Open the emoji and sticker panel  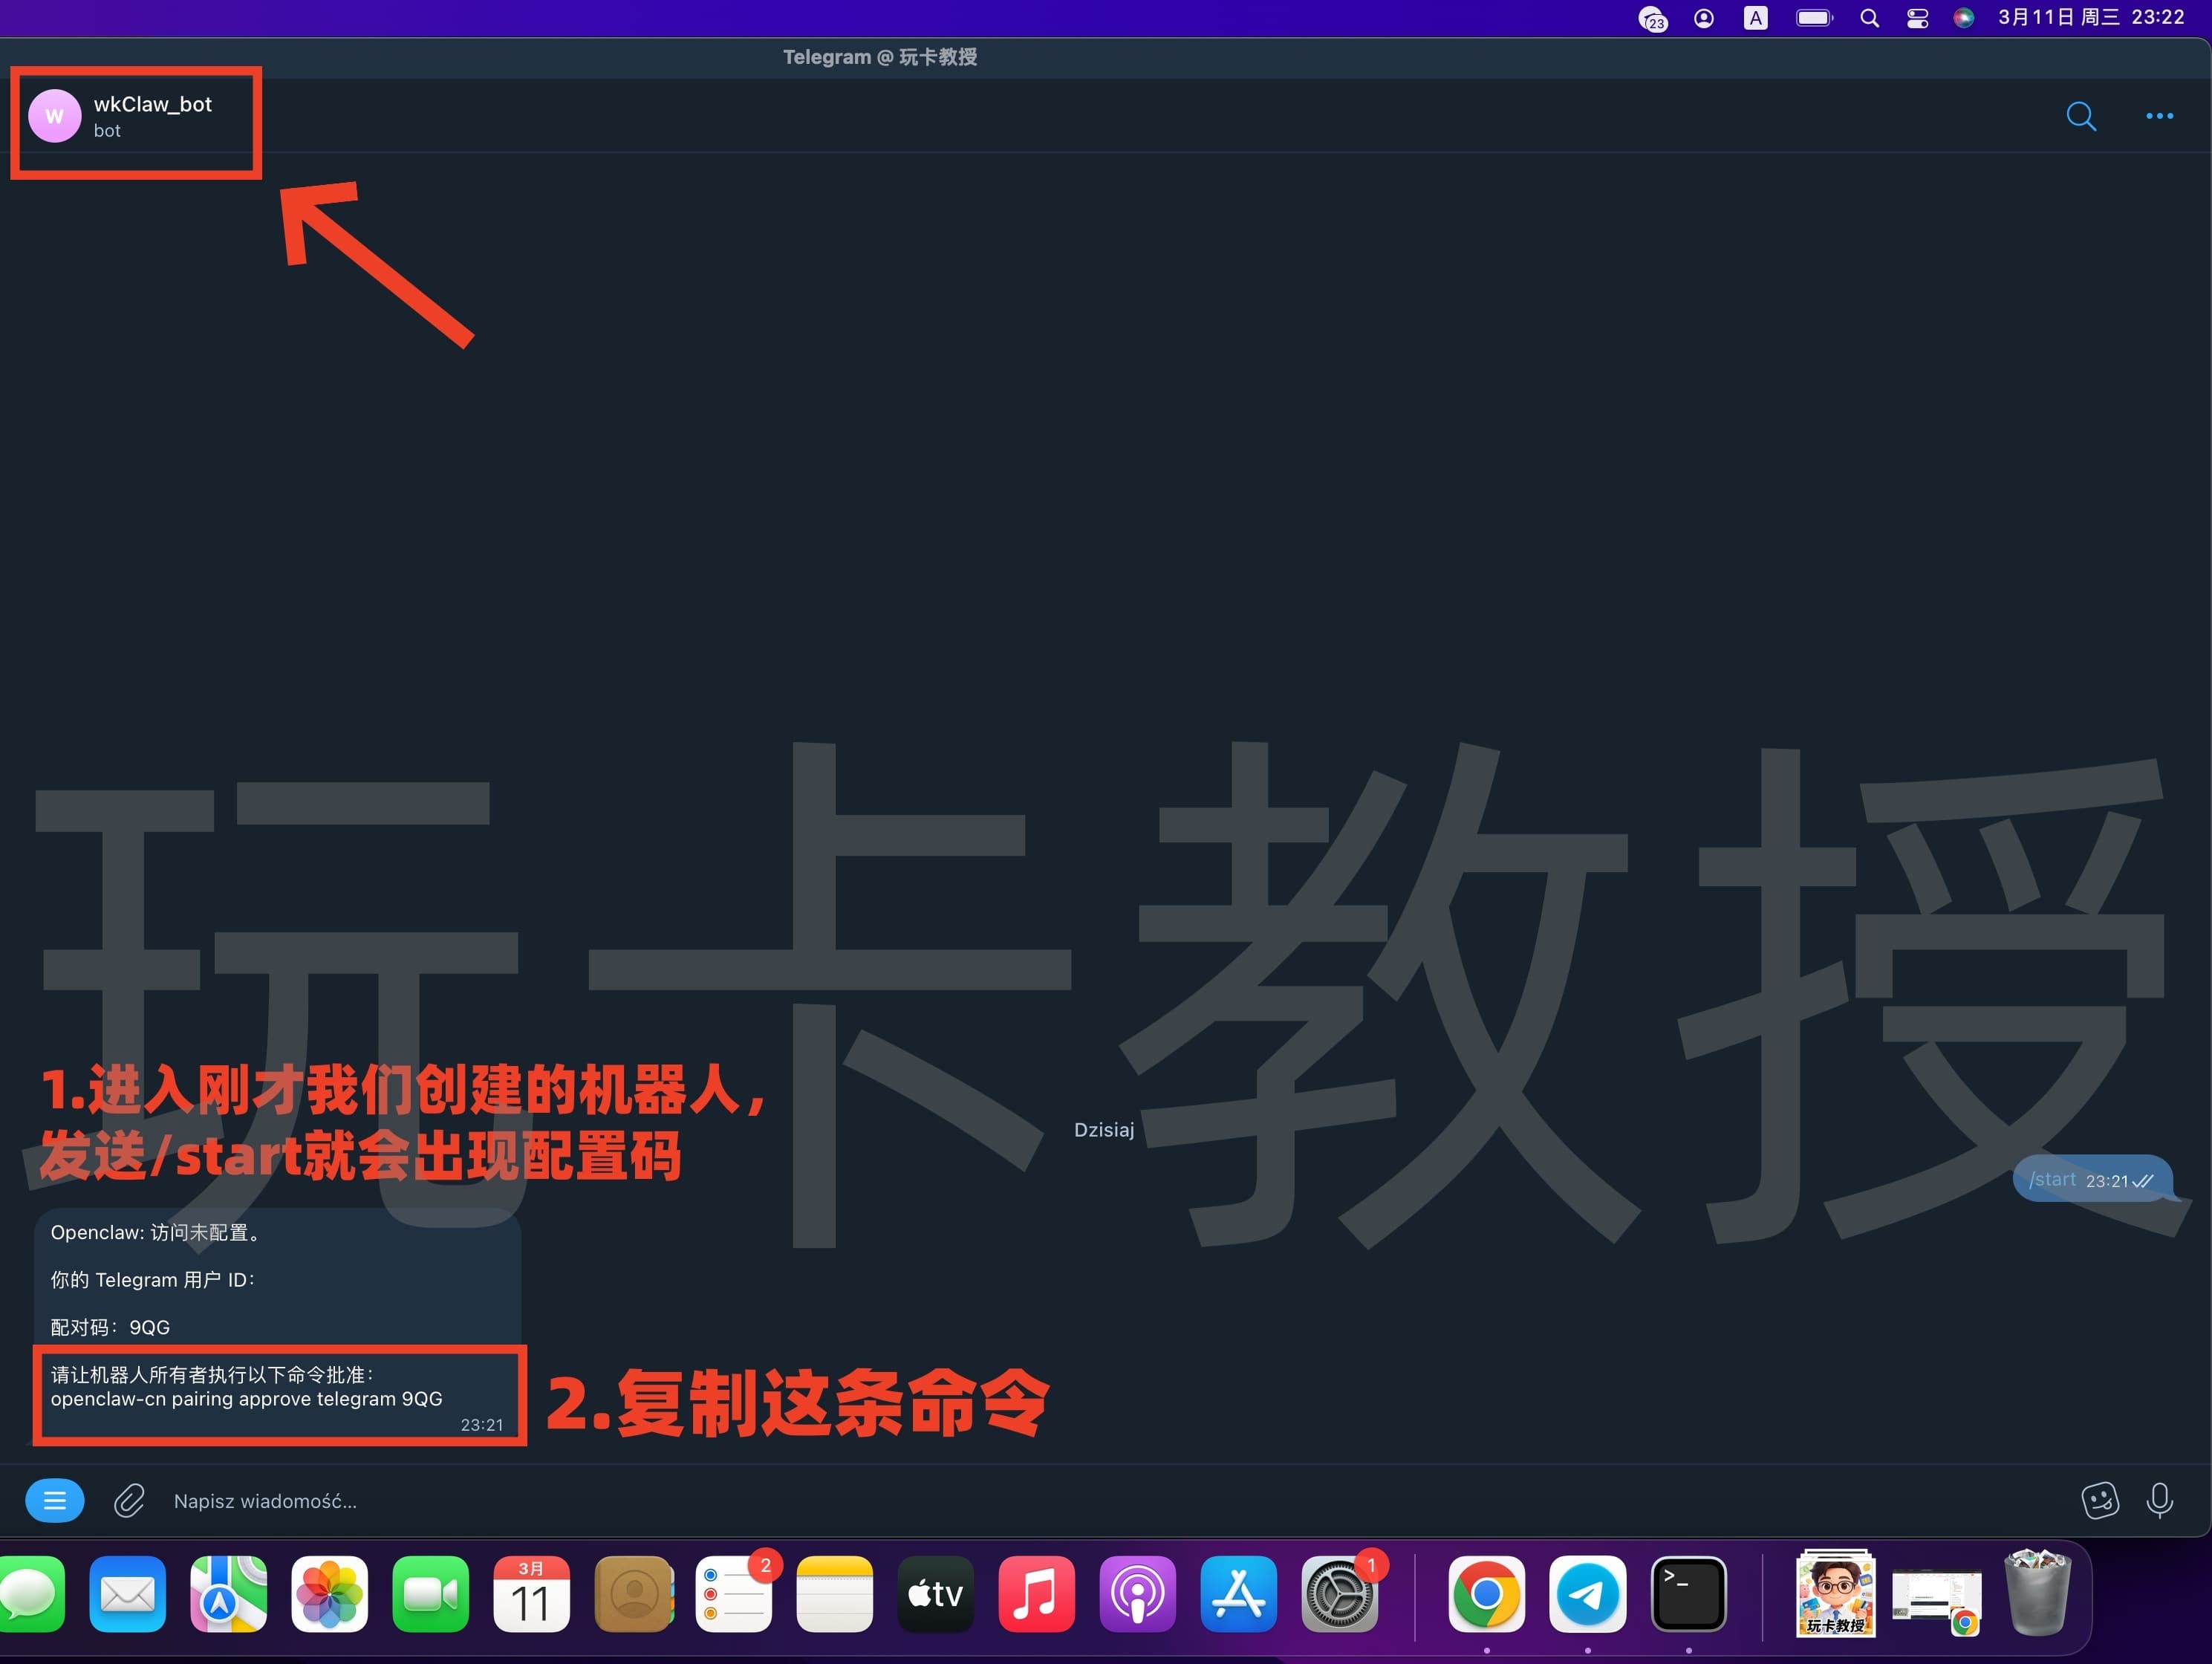tap(2100, 1500)
